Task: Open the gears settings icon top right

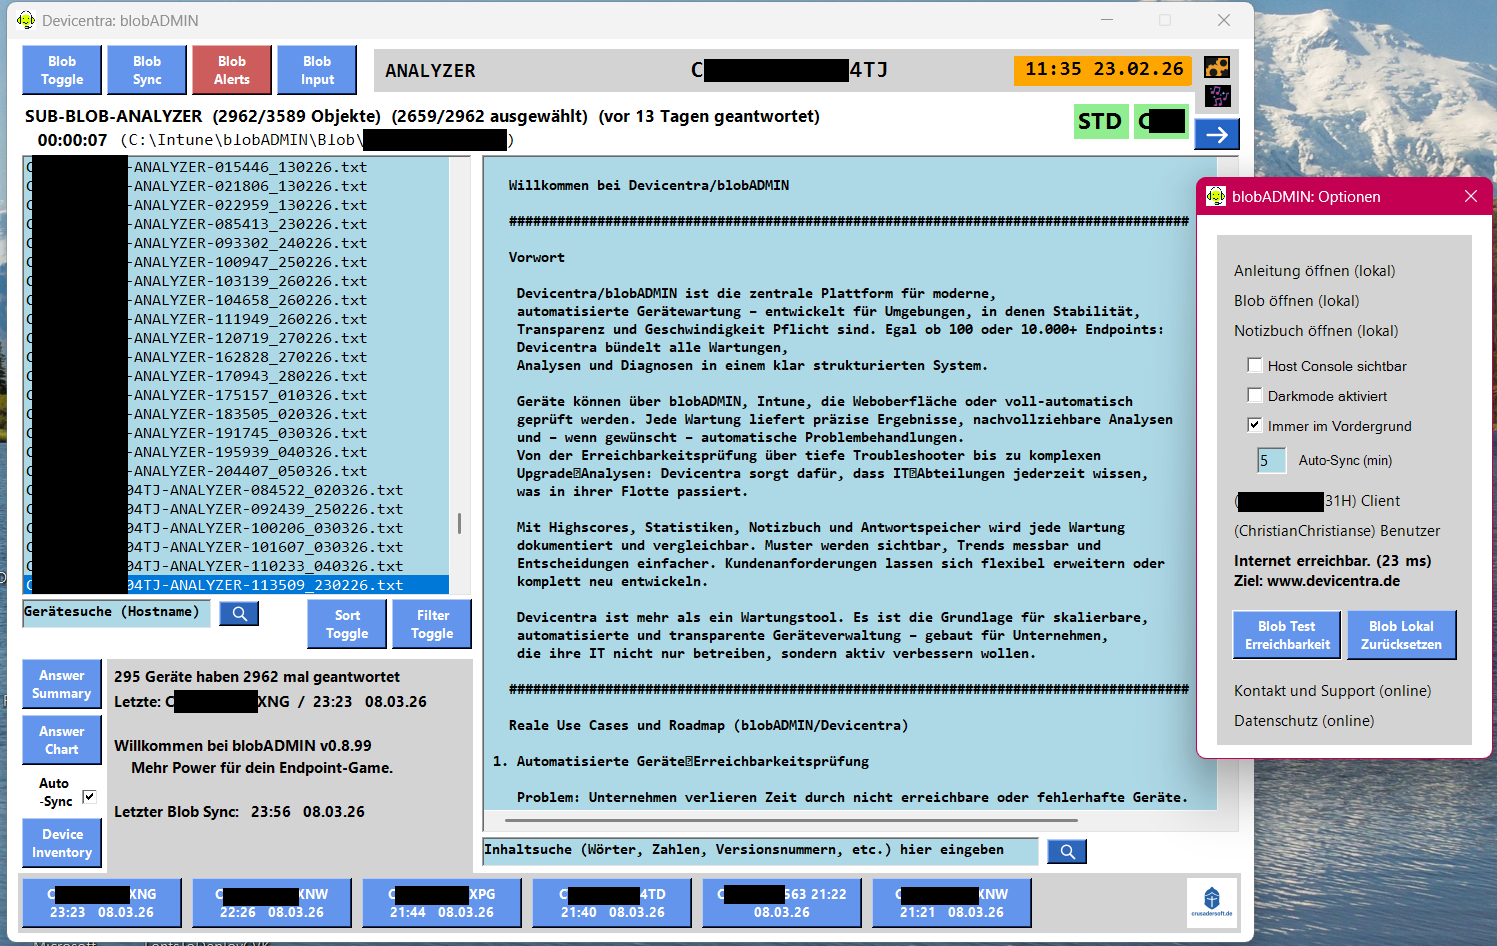Action: (1217, 66)
